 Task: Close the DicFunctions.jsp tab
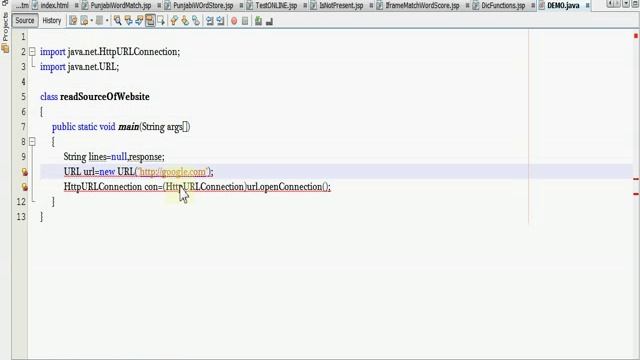(x=533, y=5)
